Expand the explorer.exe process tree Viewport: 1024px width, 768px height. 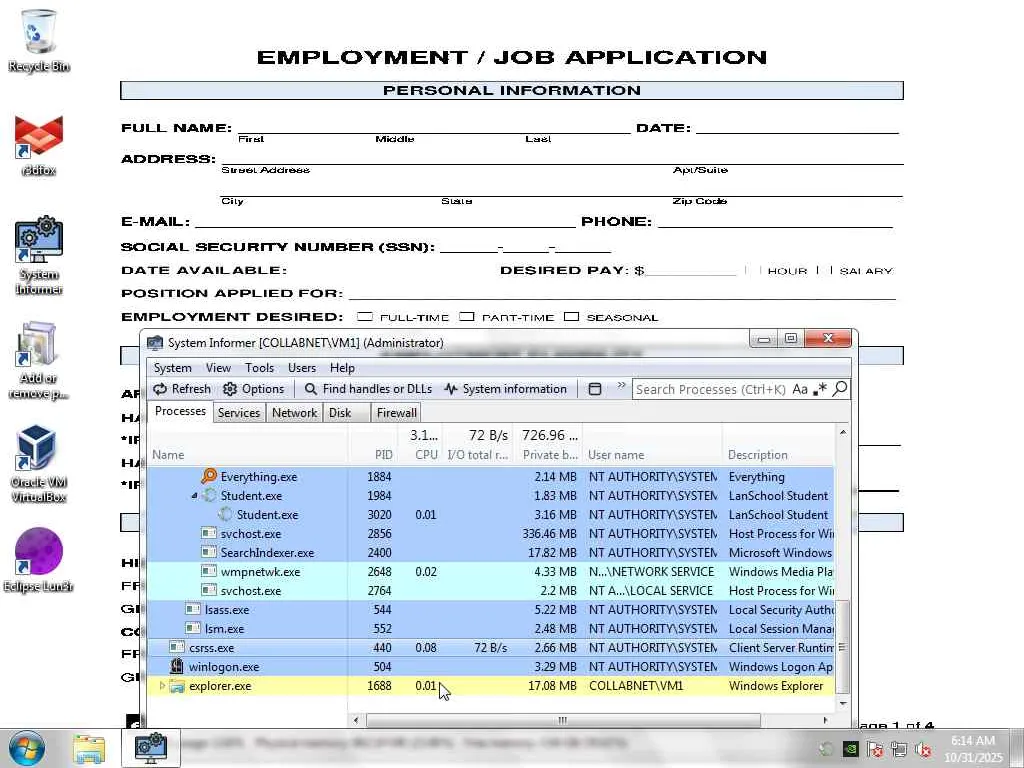coord(163,686)
